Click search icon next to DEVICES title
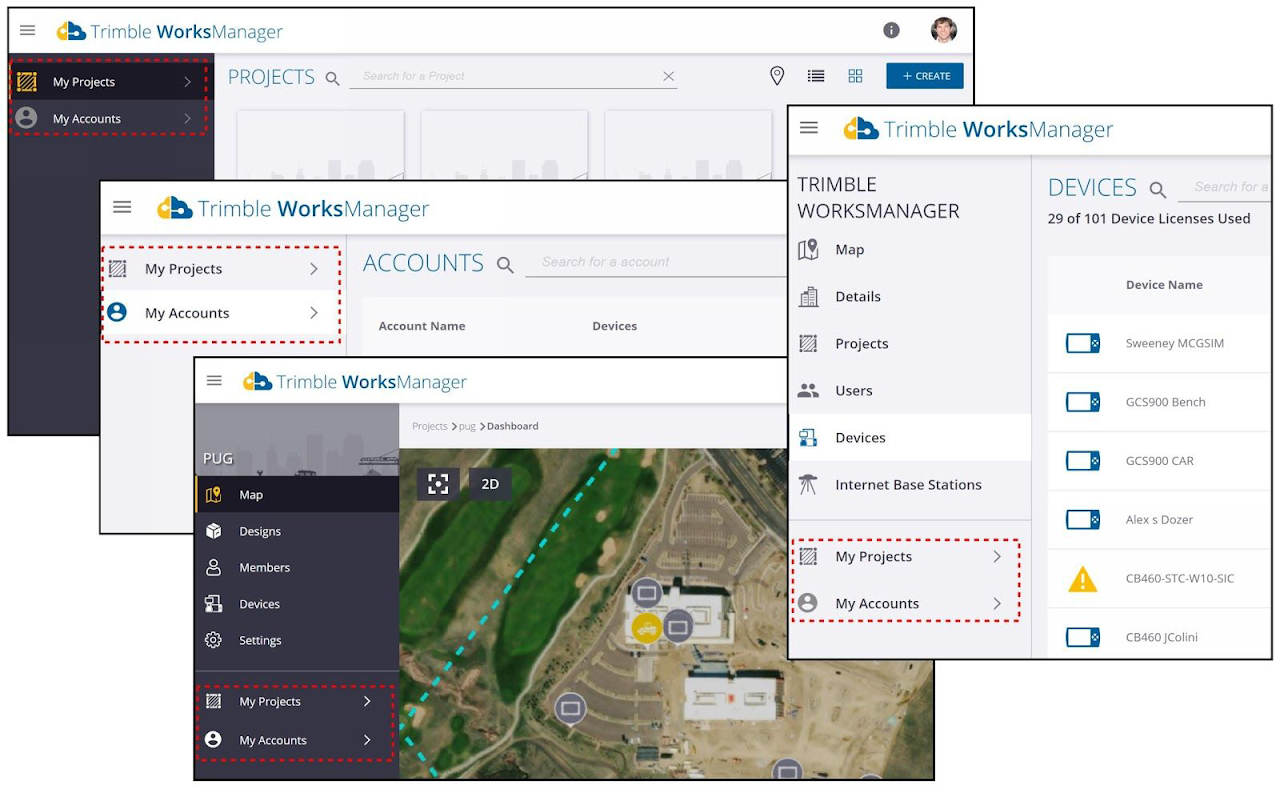Image resolution: width=1280 pixels, height=793 pixels. point(1158,190)
